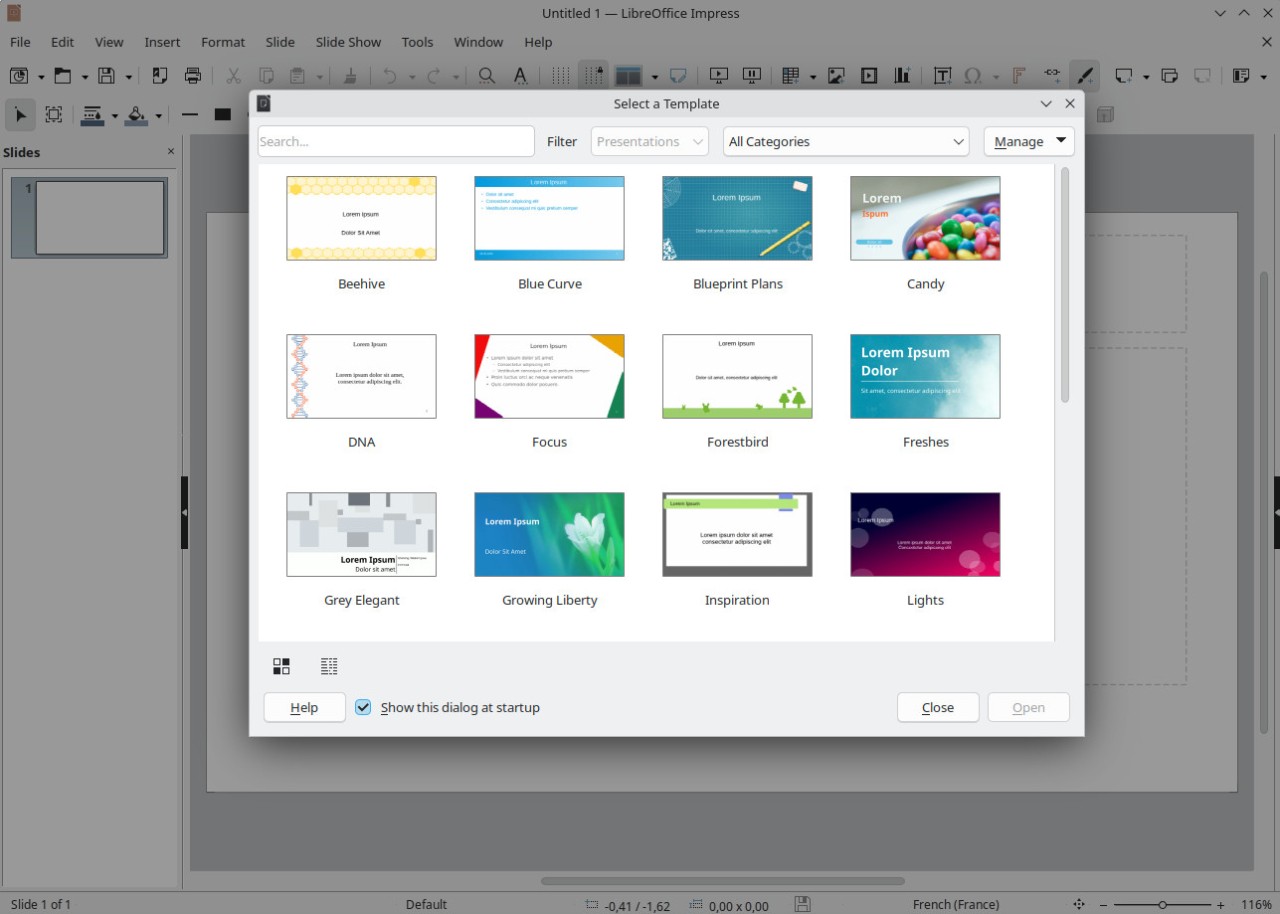Open Find and Replace
The height and width of the screenshot is (914, 1280).
pos(487,75)
